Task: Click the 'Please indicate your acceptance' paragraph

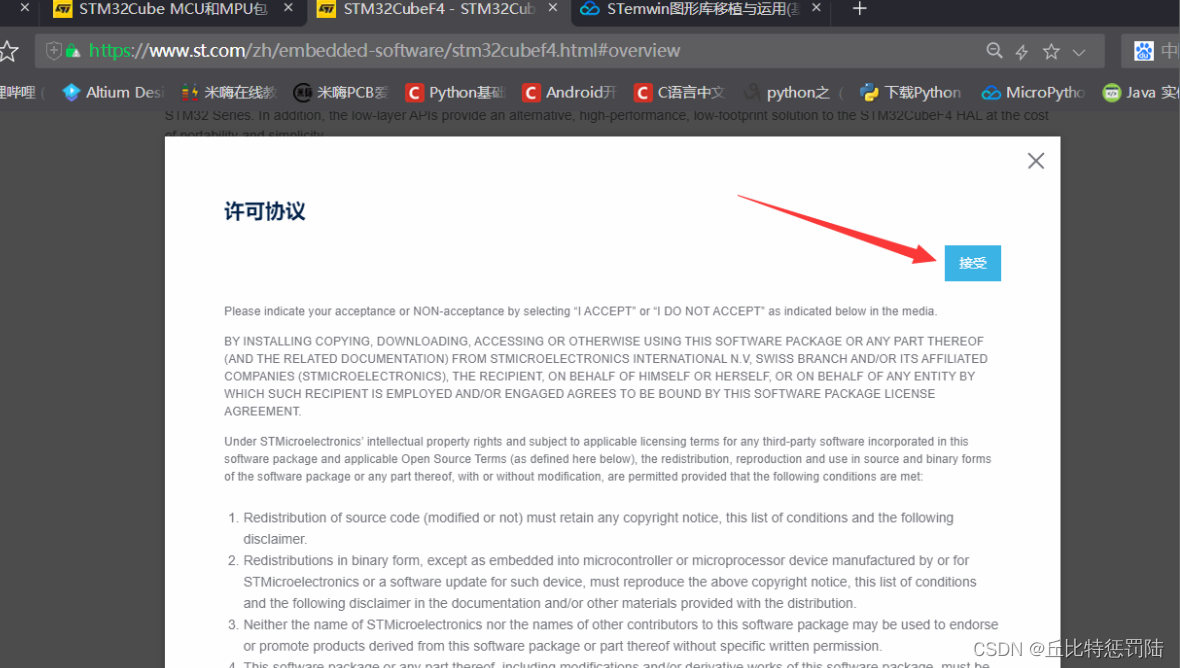Action: 580,311
